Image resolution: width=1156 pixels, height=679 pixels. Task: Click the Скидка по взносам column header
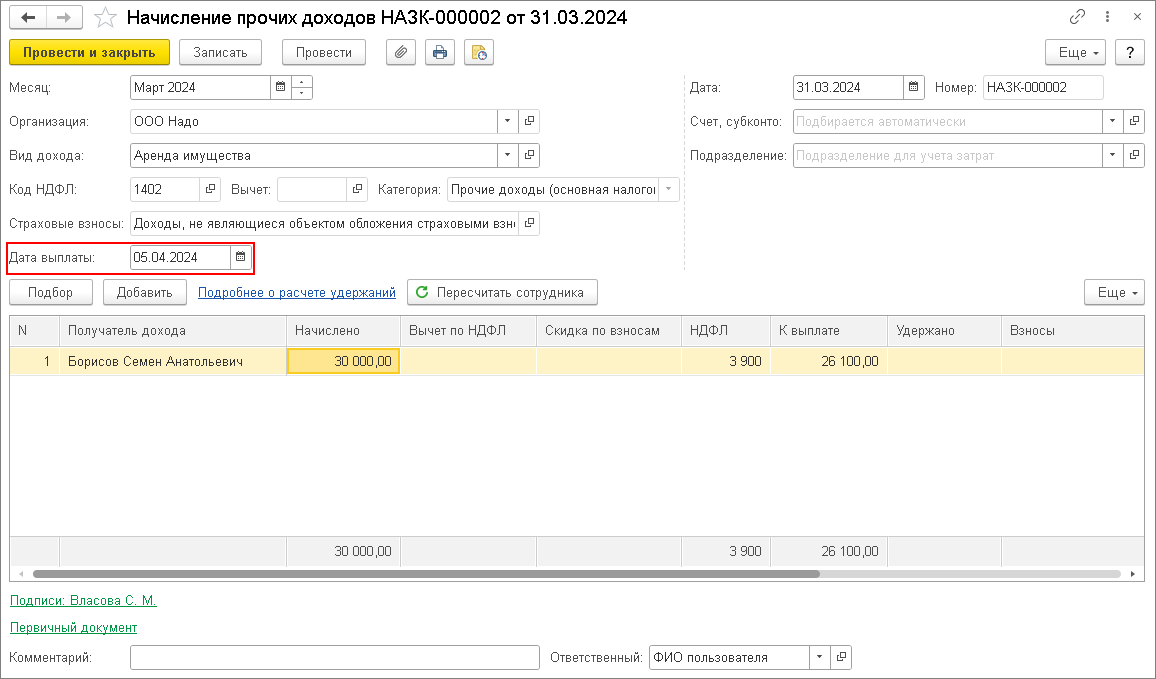click(x=609, y=330)
